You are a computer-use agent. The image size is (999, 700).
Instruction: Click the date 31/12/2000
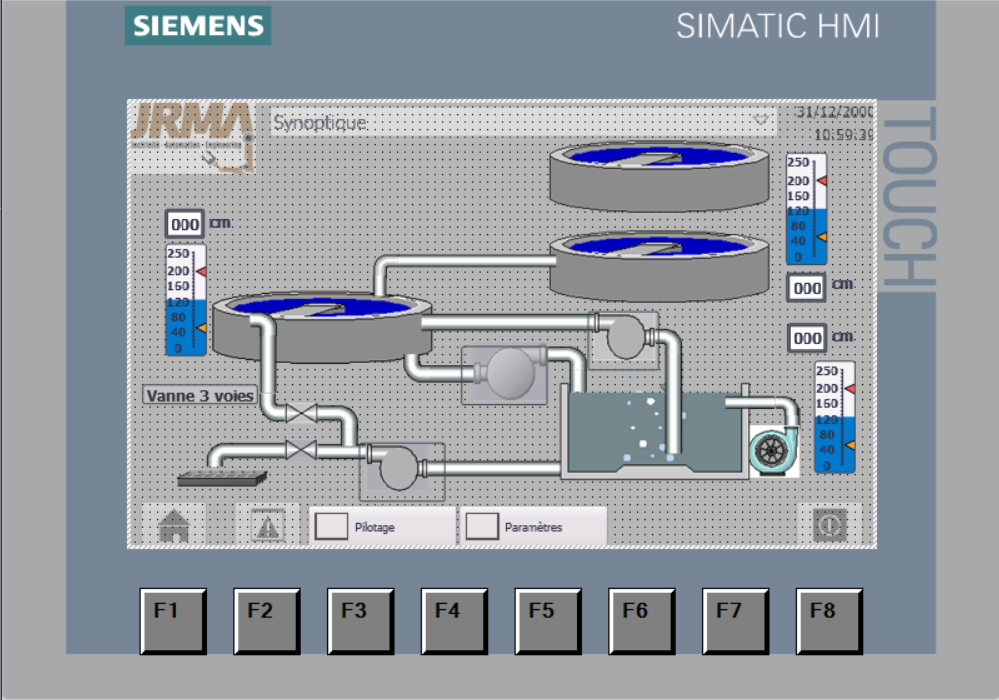(835, 112)
